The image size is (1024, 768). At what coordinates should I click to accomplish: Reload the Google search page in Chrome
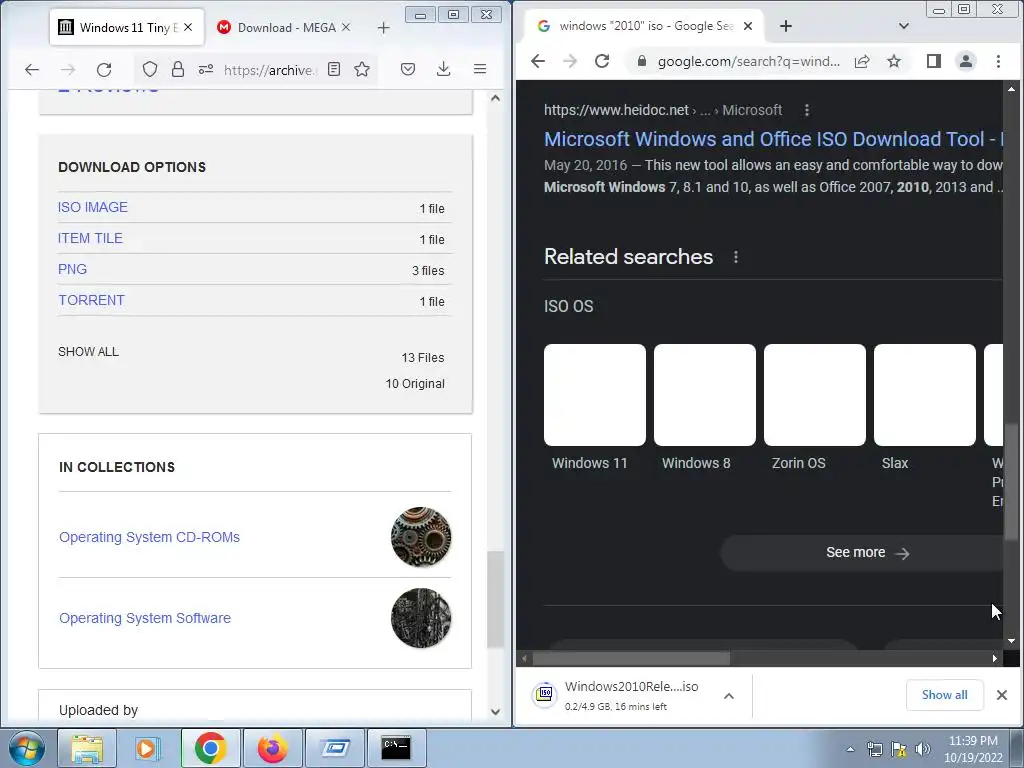(601, 61)
